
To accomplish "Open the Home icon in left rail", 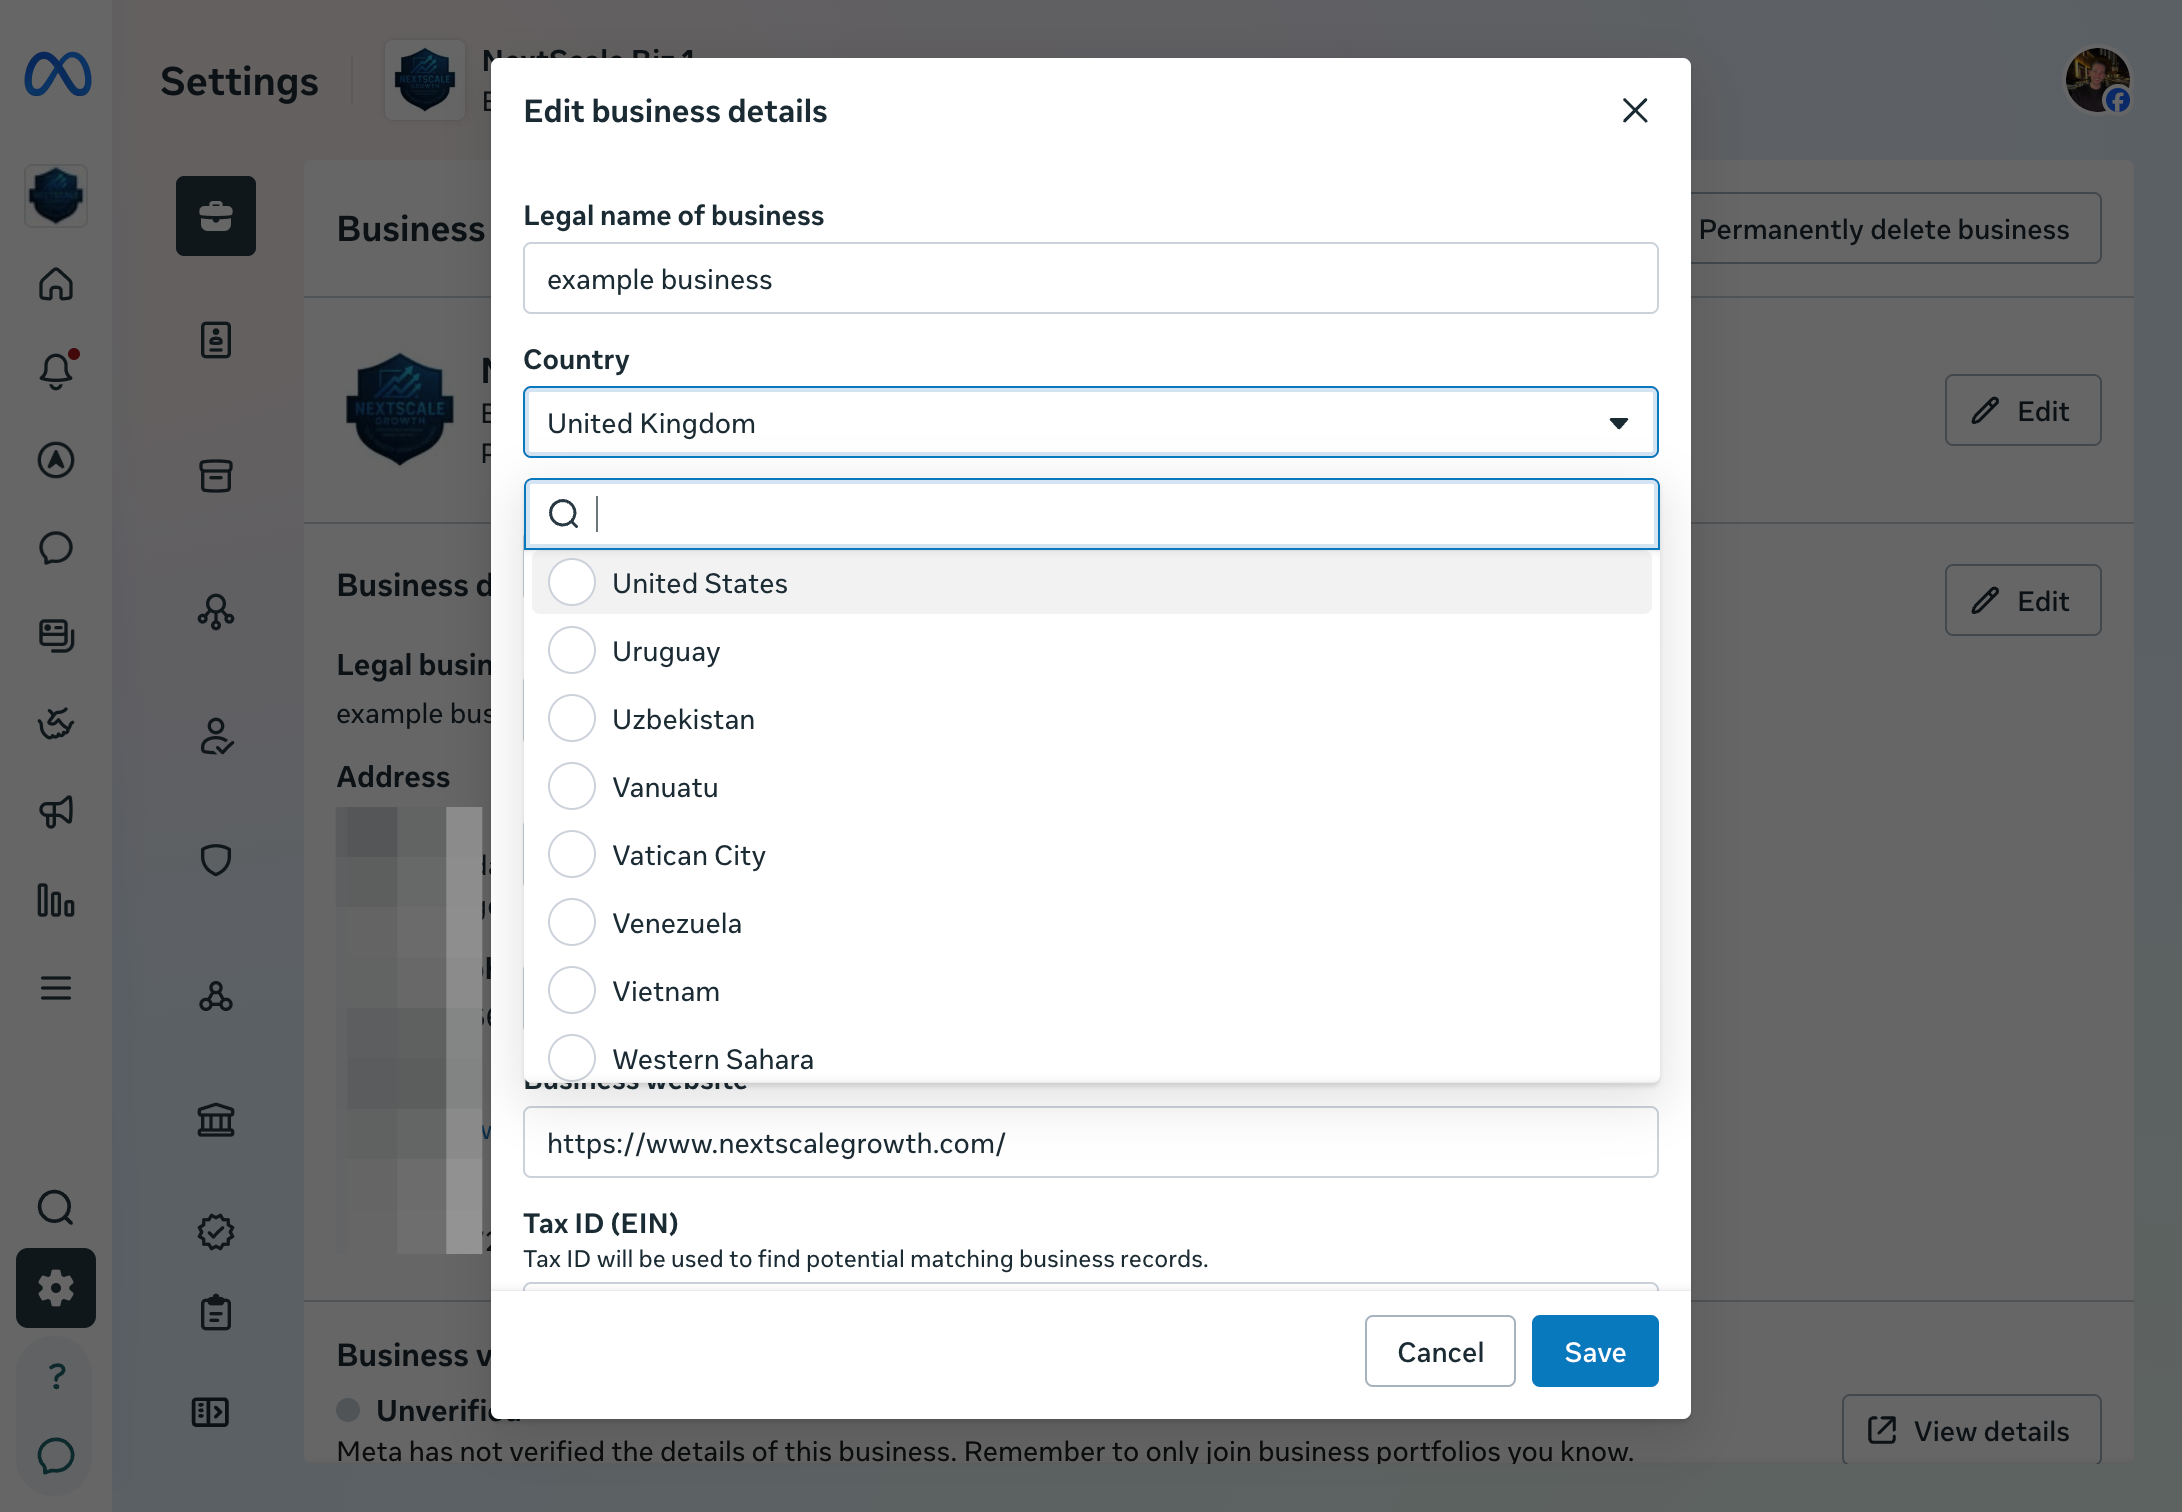I will tap(56, 284).
